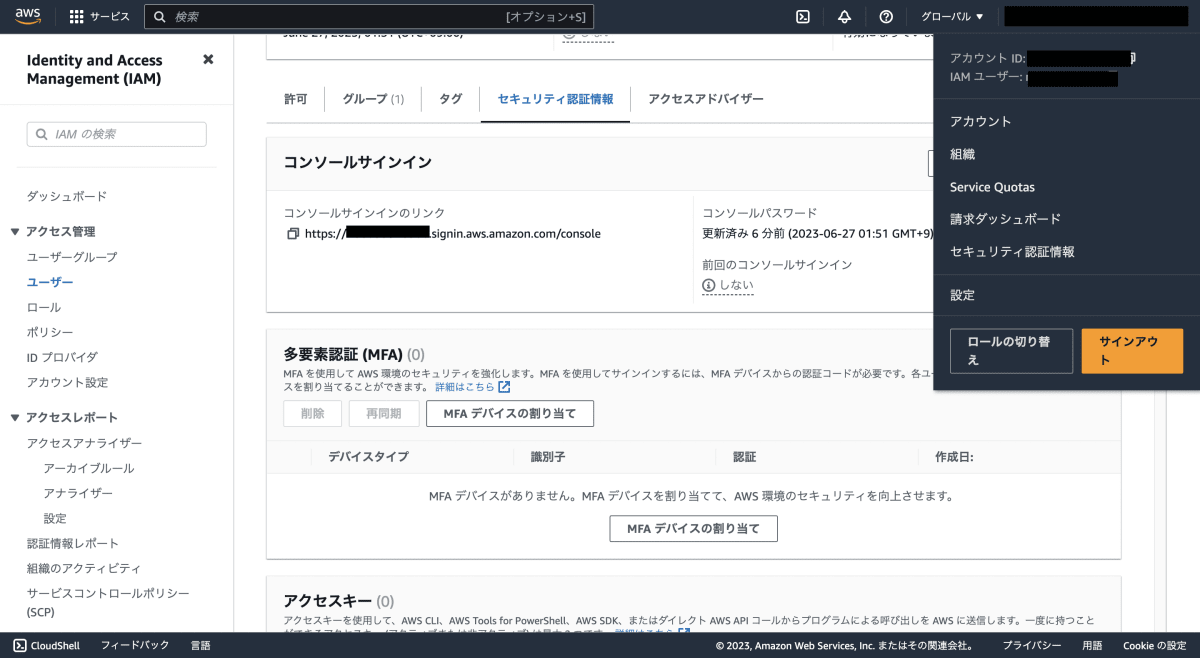Open the notifications bell icon
Screen dimensions: 1200x658
[844, 17]
